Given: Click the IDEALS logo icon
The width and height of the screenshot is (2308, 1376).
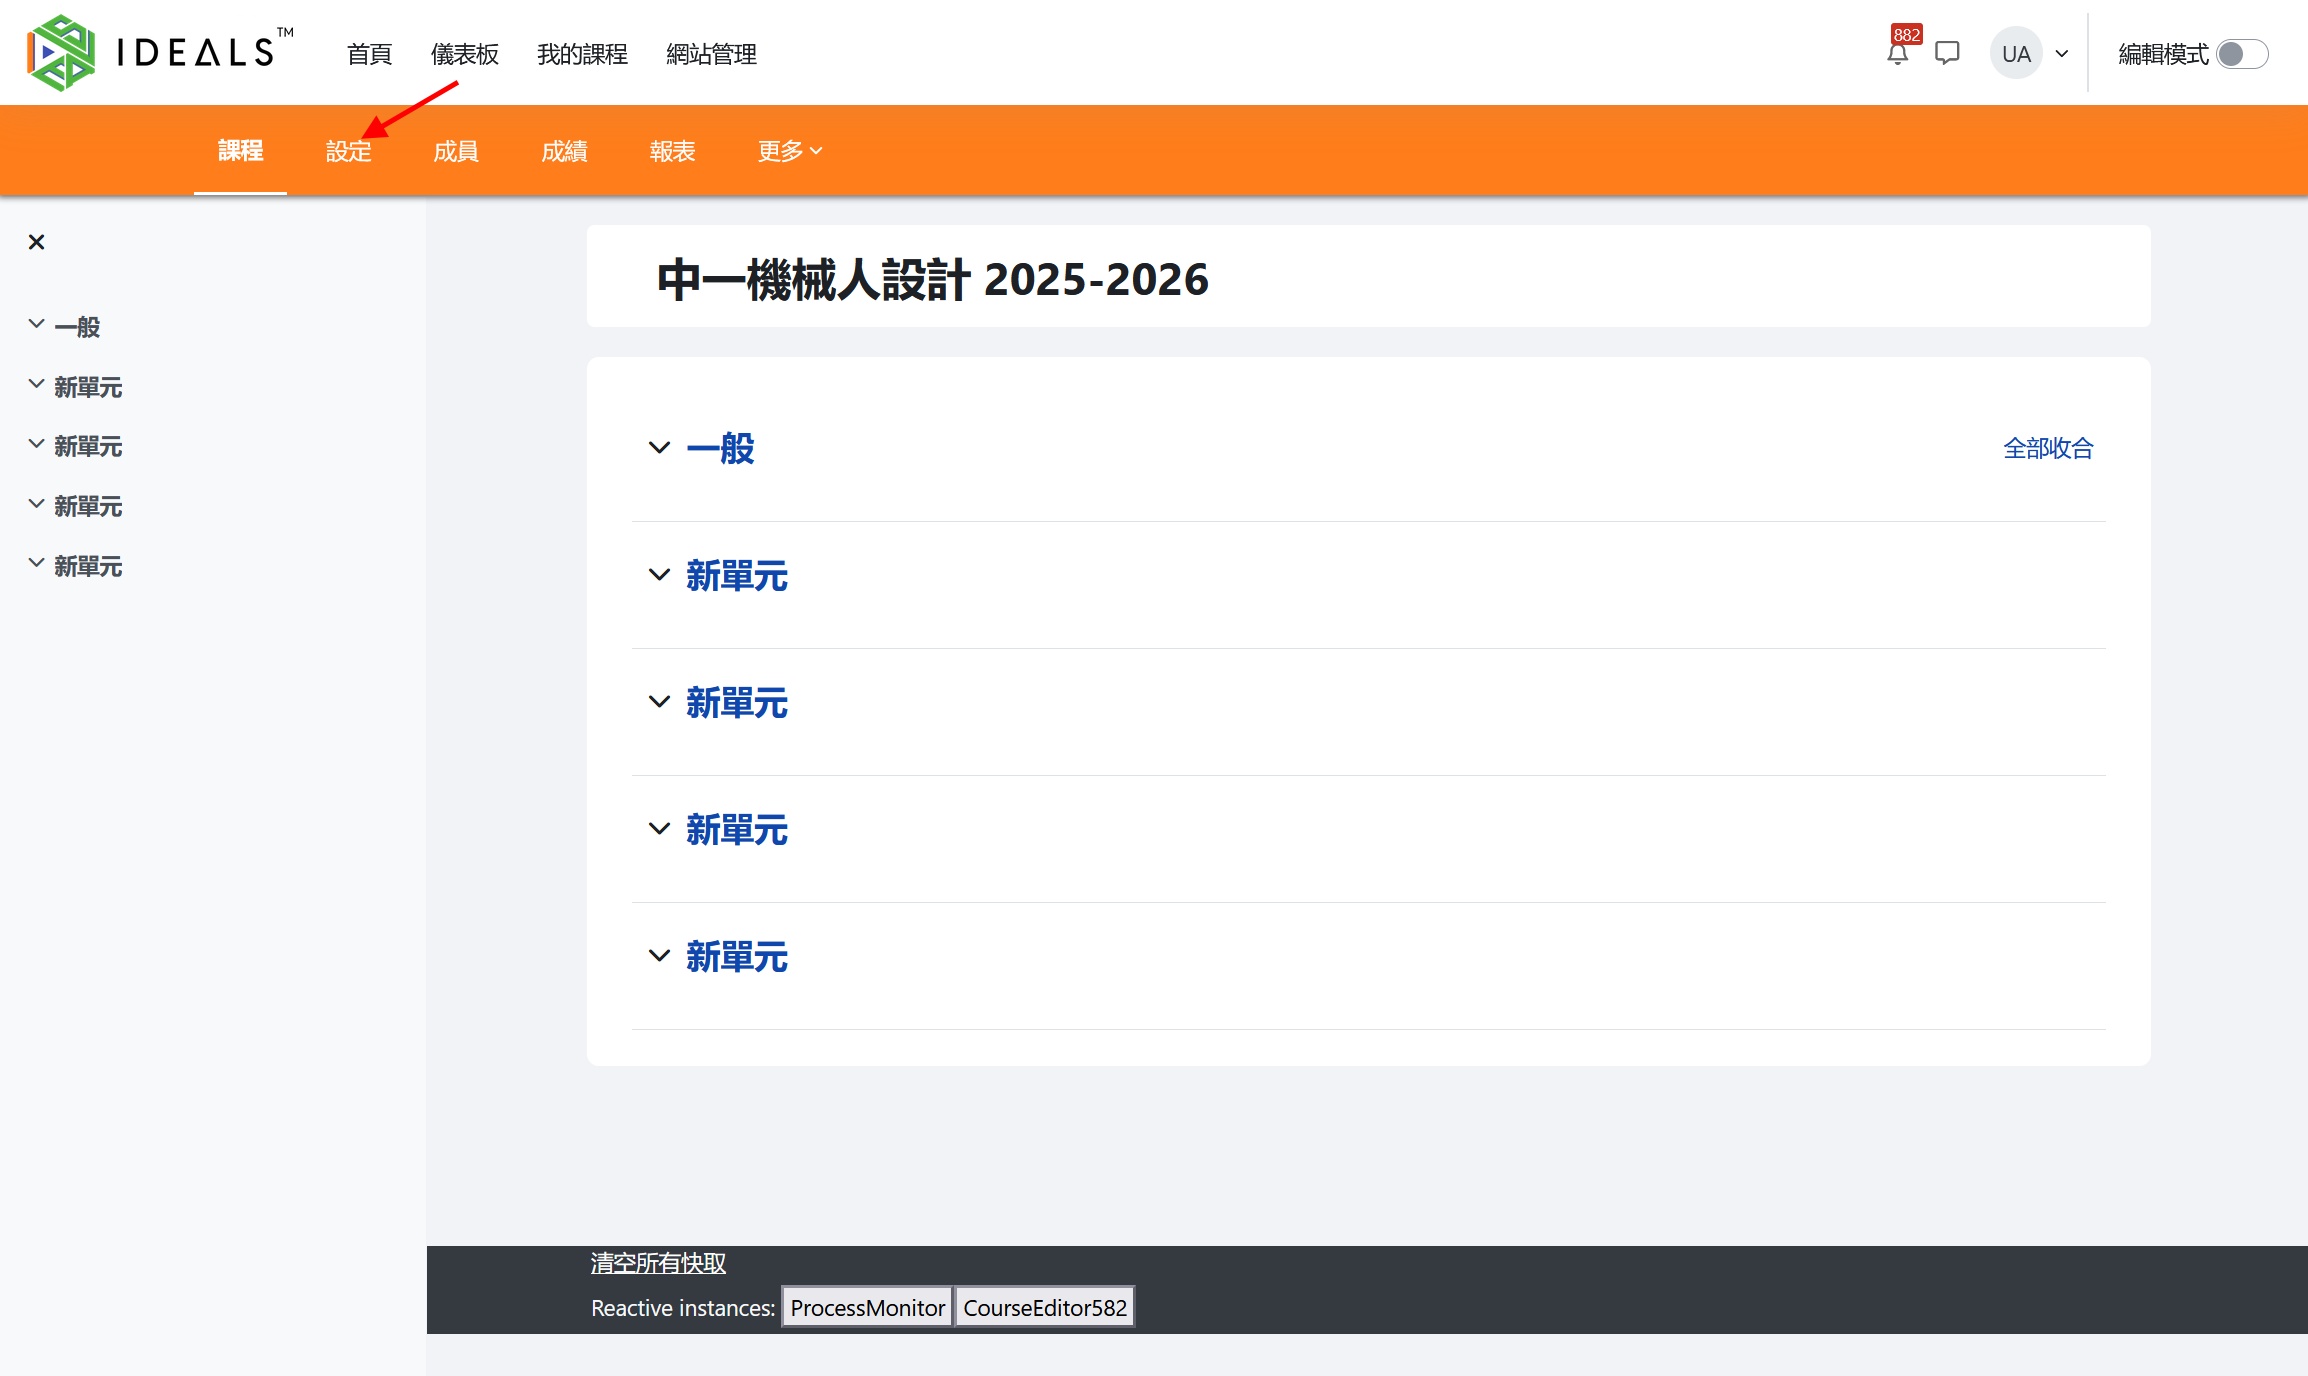Looking at the screenshot, I should point(61,52).
